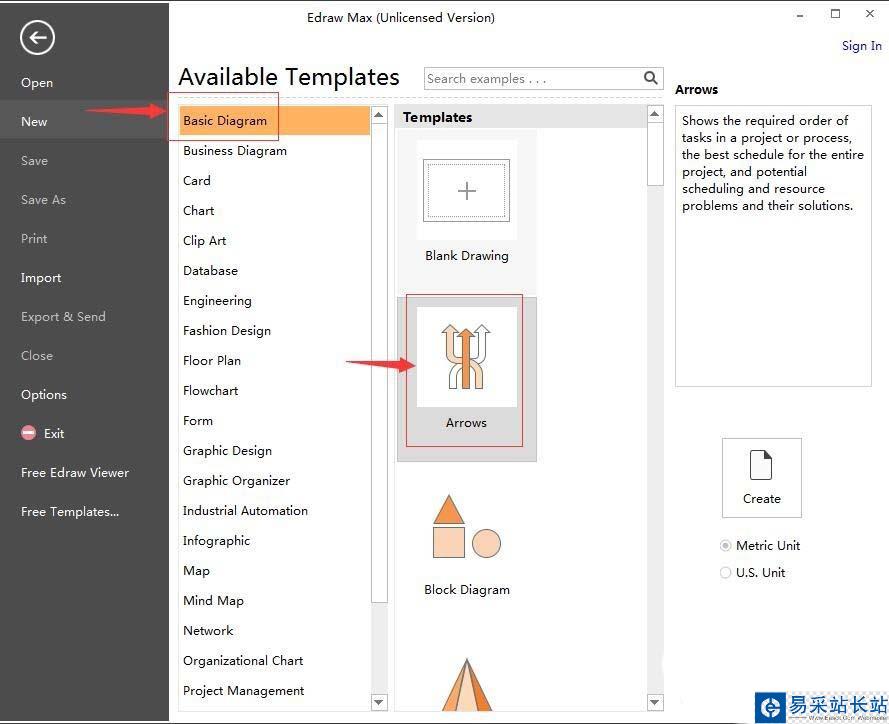Open Export & Send menu item
Viewport: 889px width, 724px height.
[x=63, y=316]
